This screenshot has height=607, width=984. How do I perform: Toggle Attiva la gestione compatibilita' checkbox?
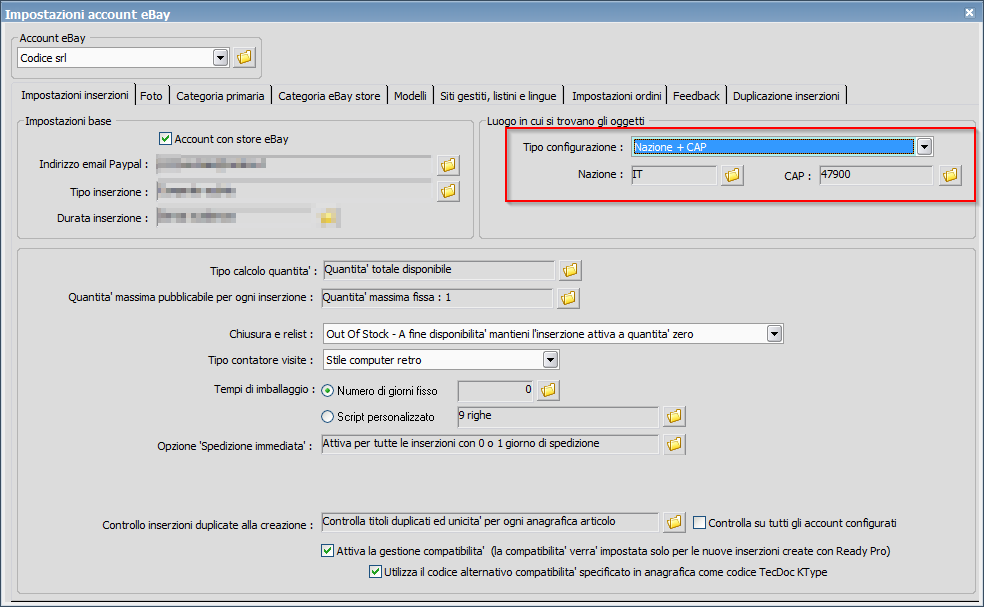tap(327, 551)
